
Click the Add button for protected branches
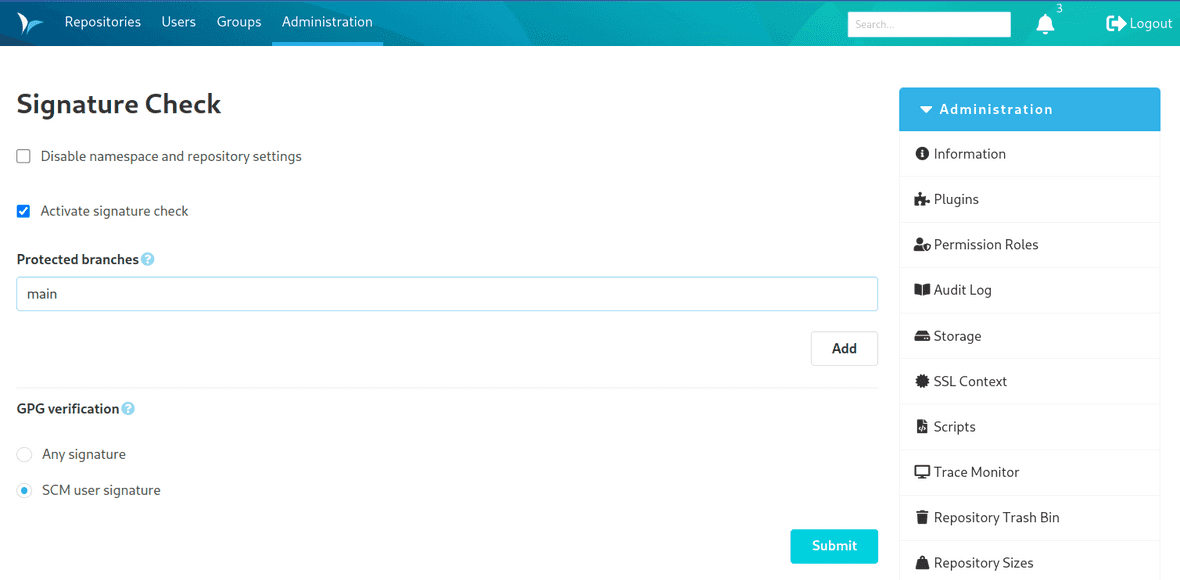pyautogui.click(x=844, y=348)
